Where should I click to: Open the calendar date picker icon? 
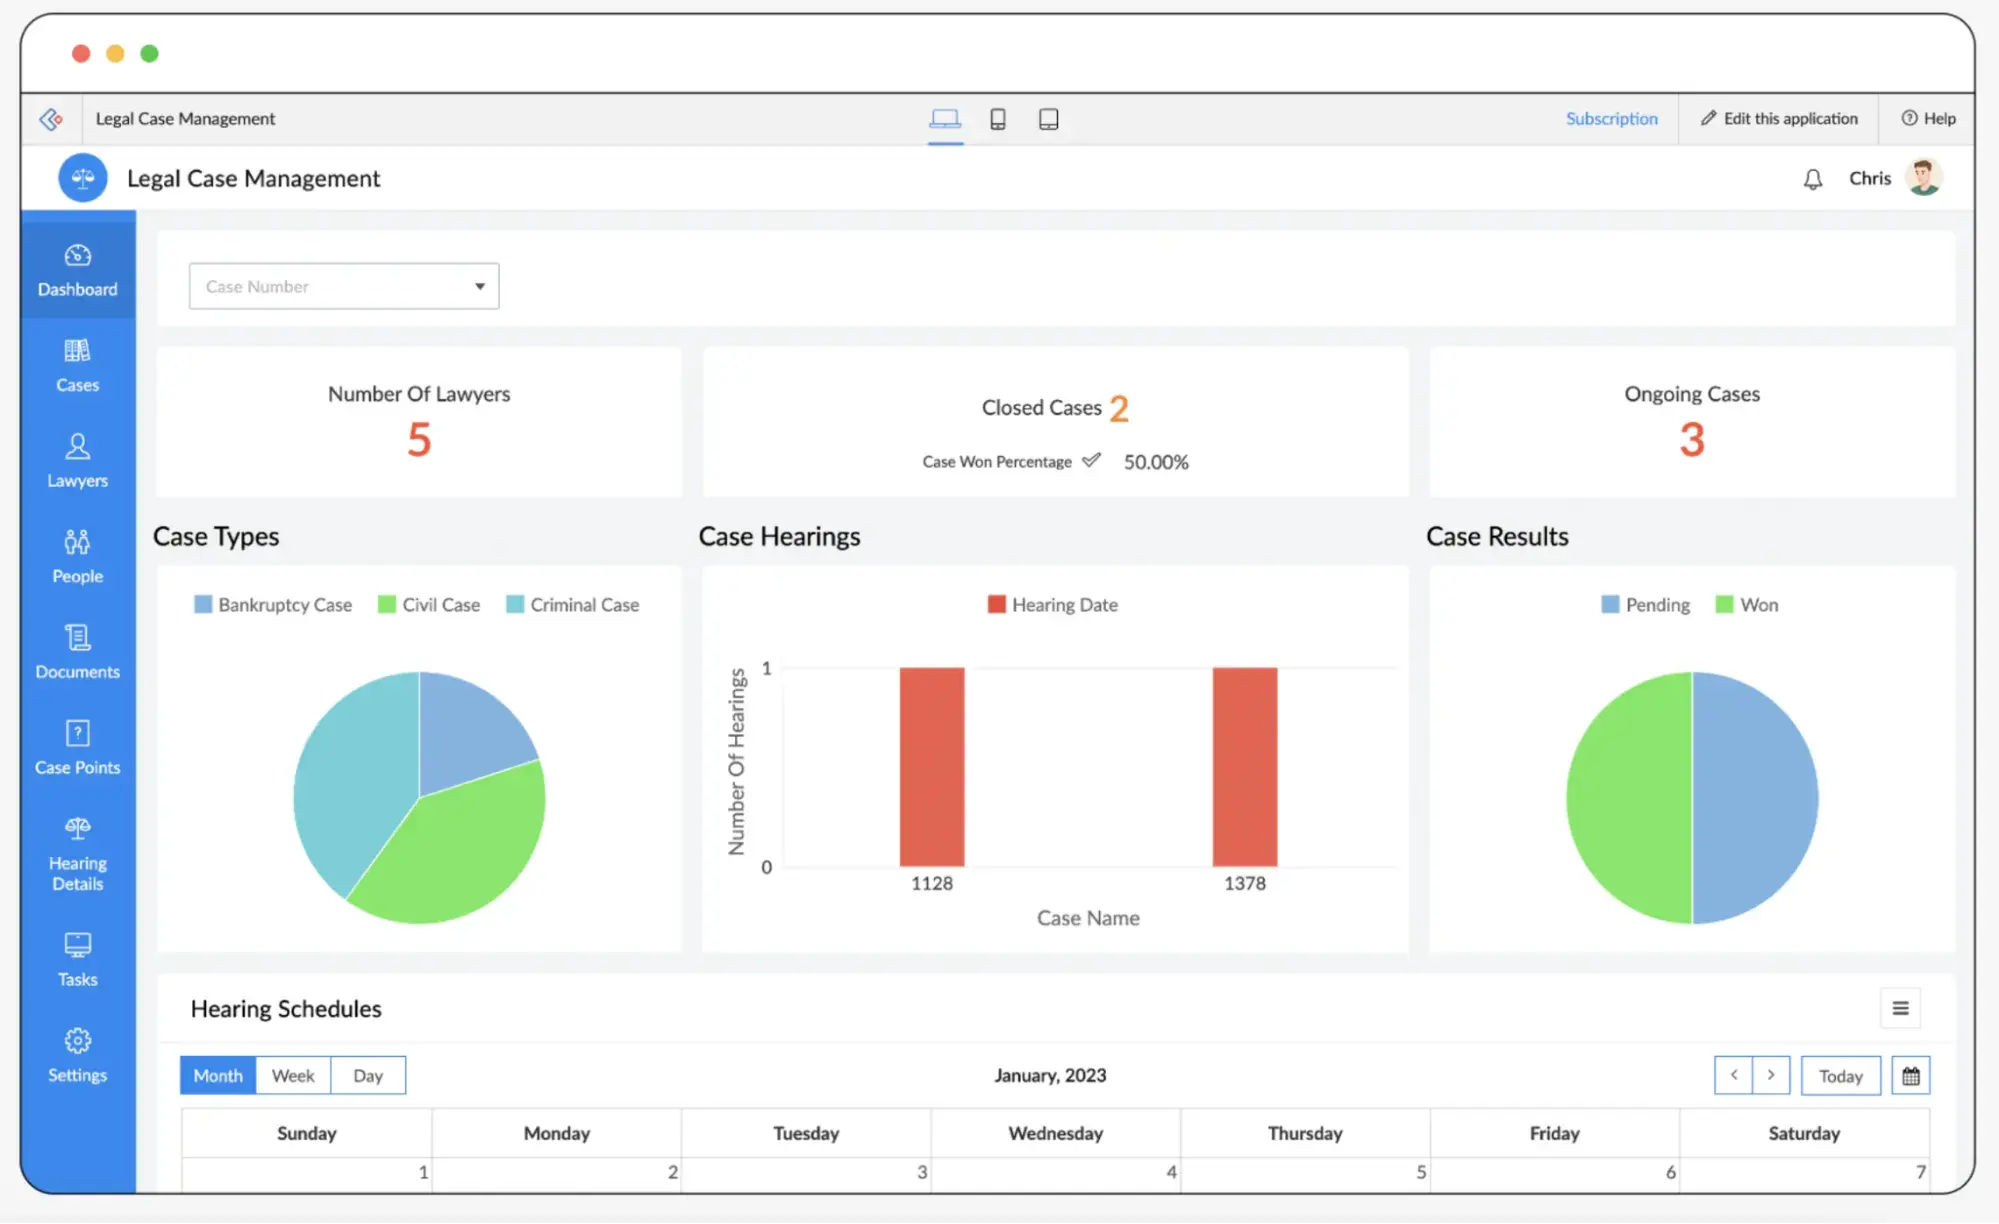coord(1910,1075)
